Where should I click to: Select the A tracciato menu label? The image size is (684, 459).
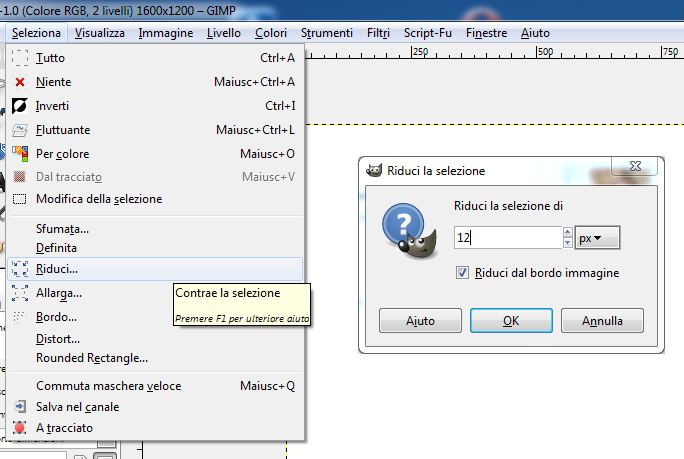point(65,428)
